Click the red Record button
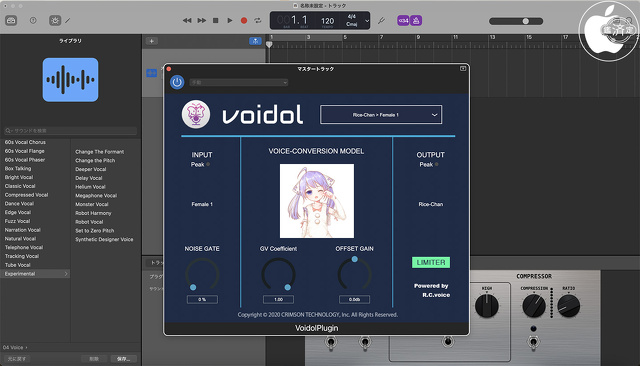 tap(244, 20)
